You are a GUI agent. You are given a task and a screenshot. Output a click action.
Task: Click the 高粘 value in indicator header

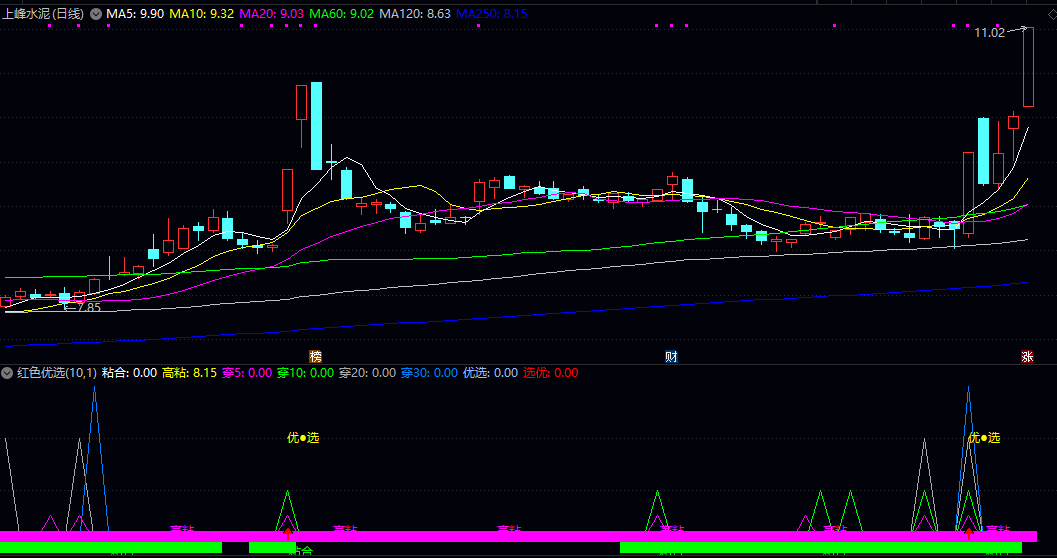coord(189,373)
